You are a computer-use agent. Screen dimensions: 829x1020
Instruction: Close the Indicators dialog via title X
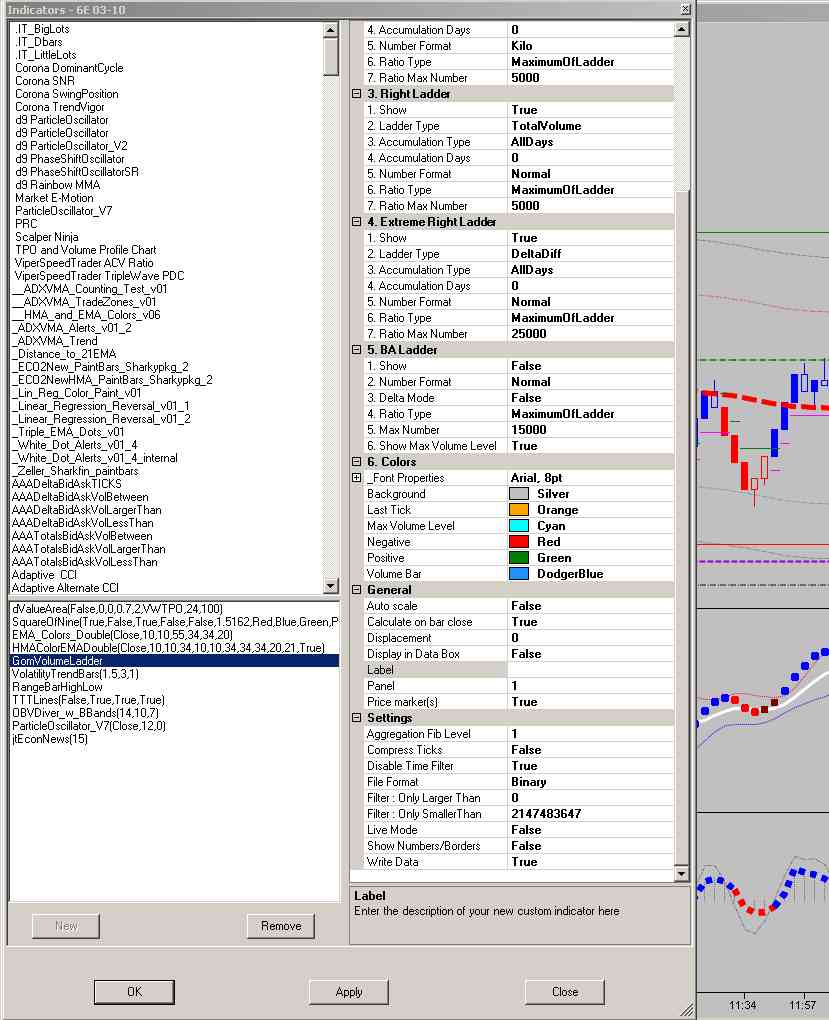[685, 9]
